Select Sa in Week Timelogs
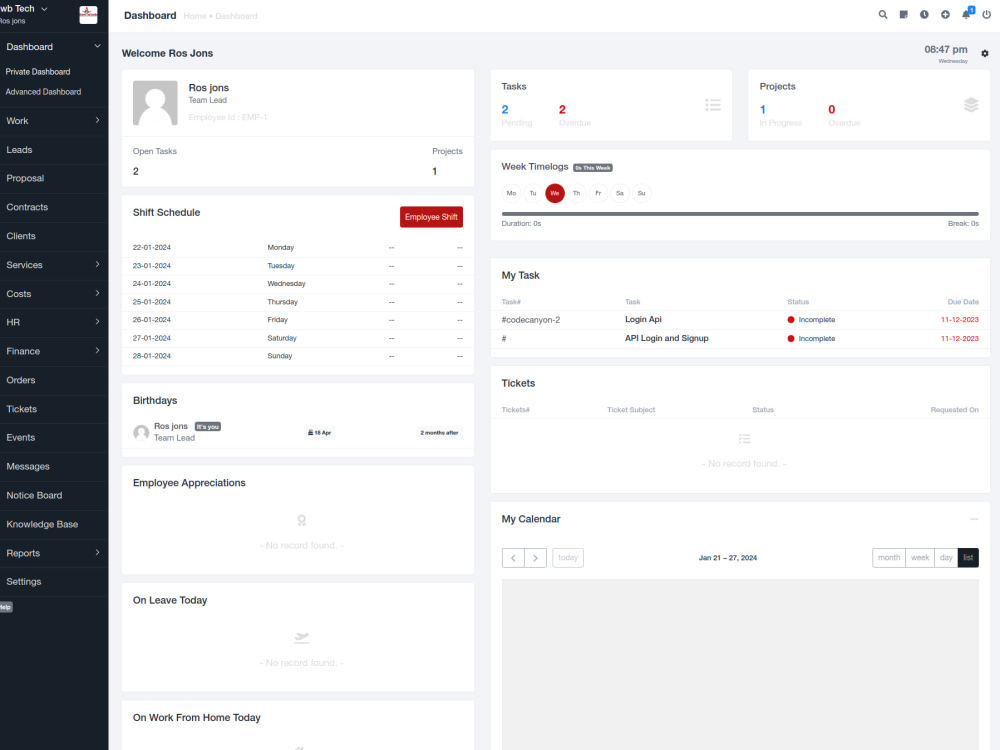This screenshot has width=1000, height=750. 620,193
